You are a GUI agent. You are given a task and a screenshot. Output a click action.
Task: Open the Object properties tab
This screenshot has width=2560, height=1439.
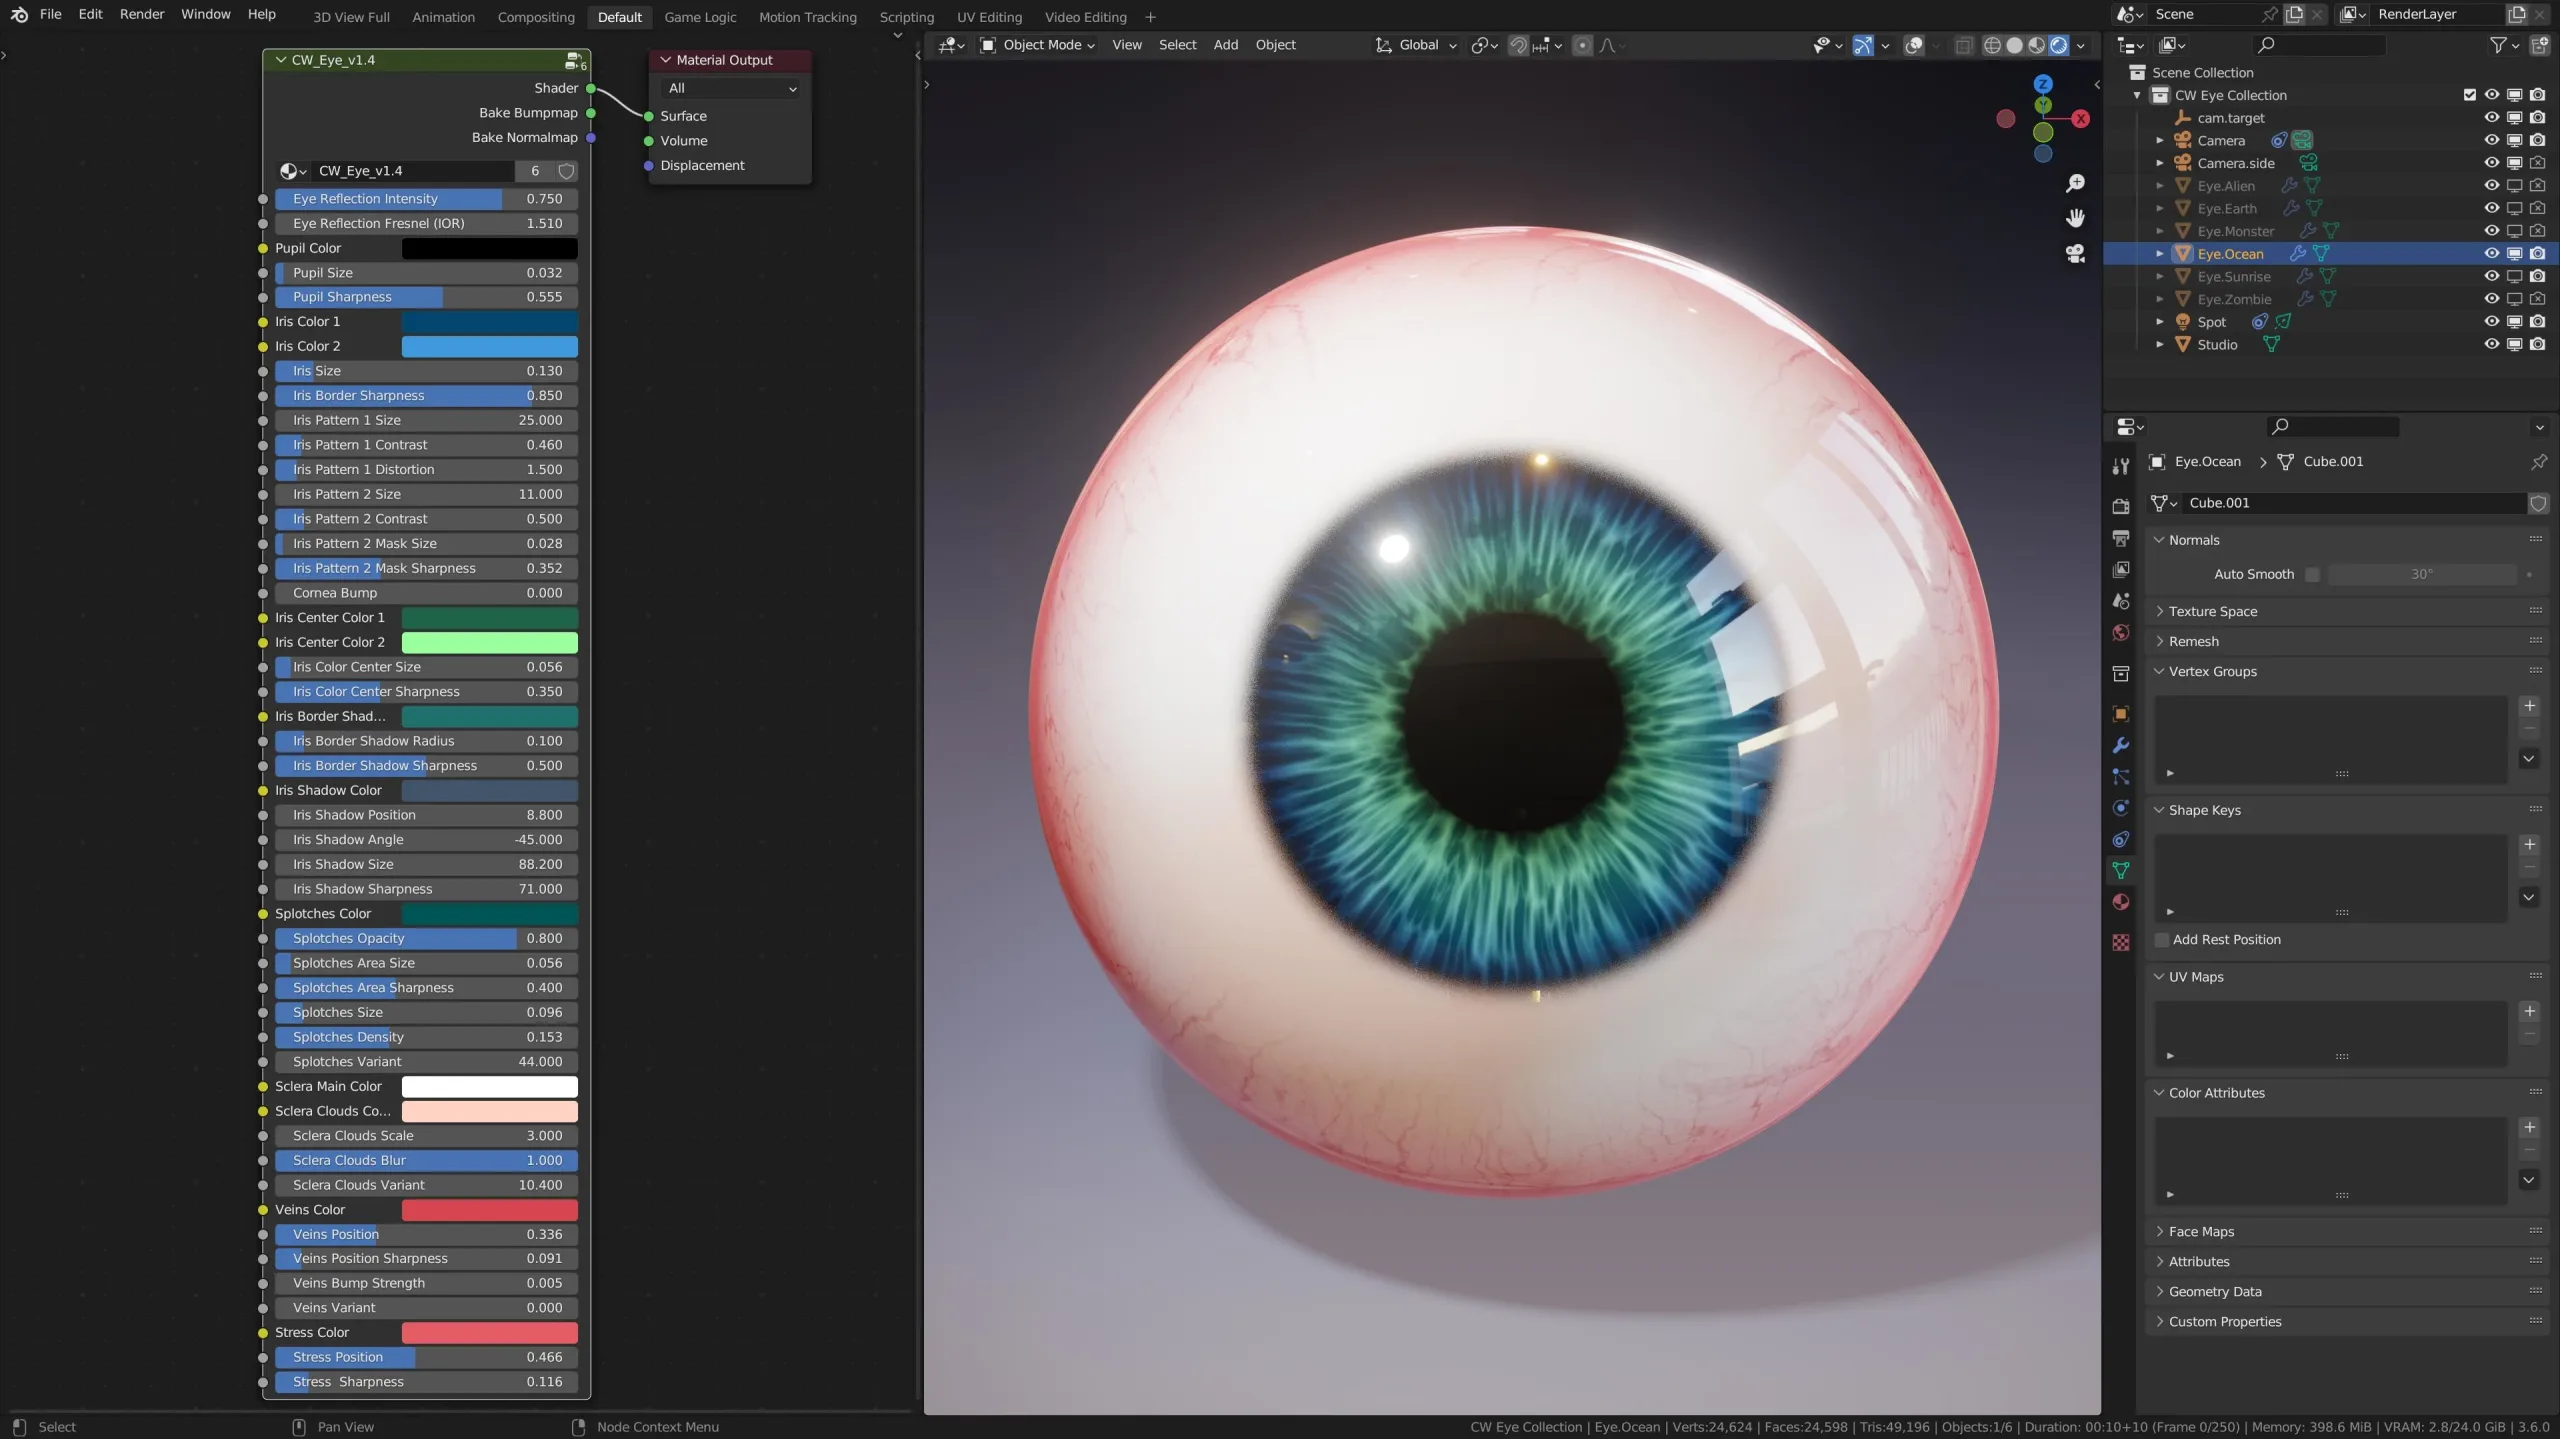pyautogui.click(x=2120, y=714)
